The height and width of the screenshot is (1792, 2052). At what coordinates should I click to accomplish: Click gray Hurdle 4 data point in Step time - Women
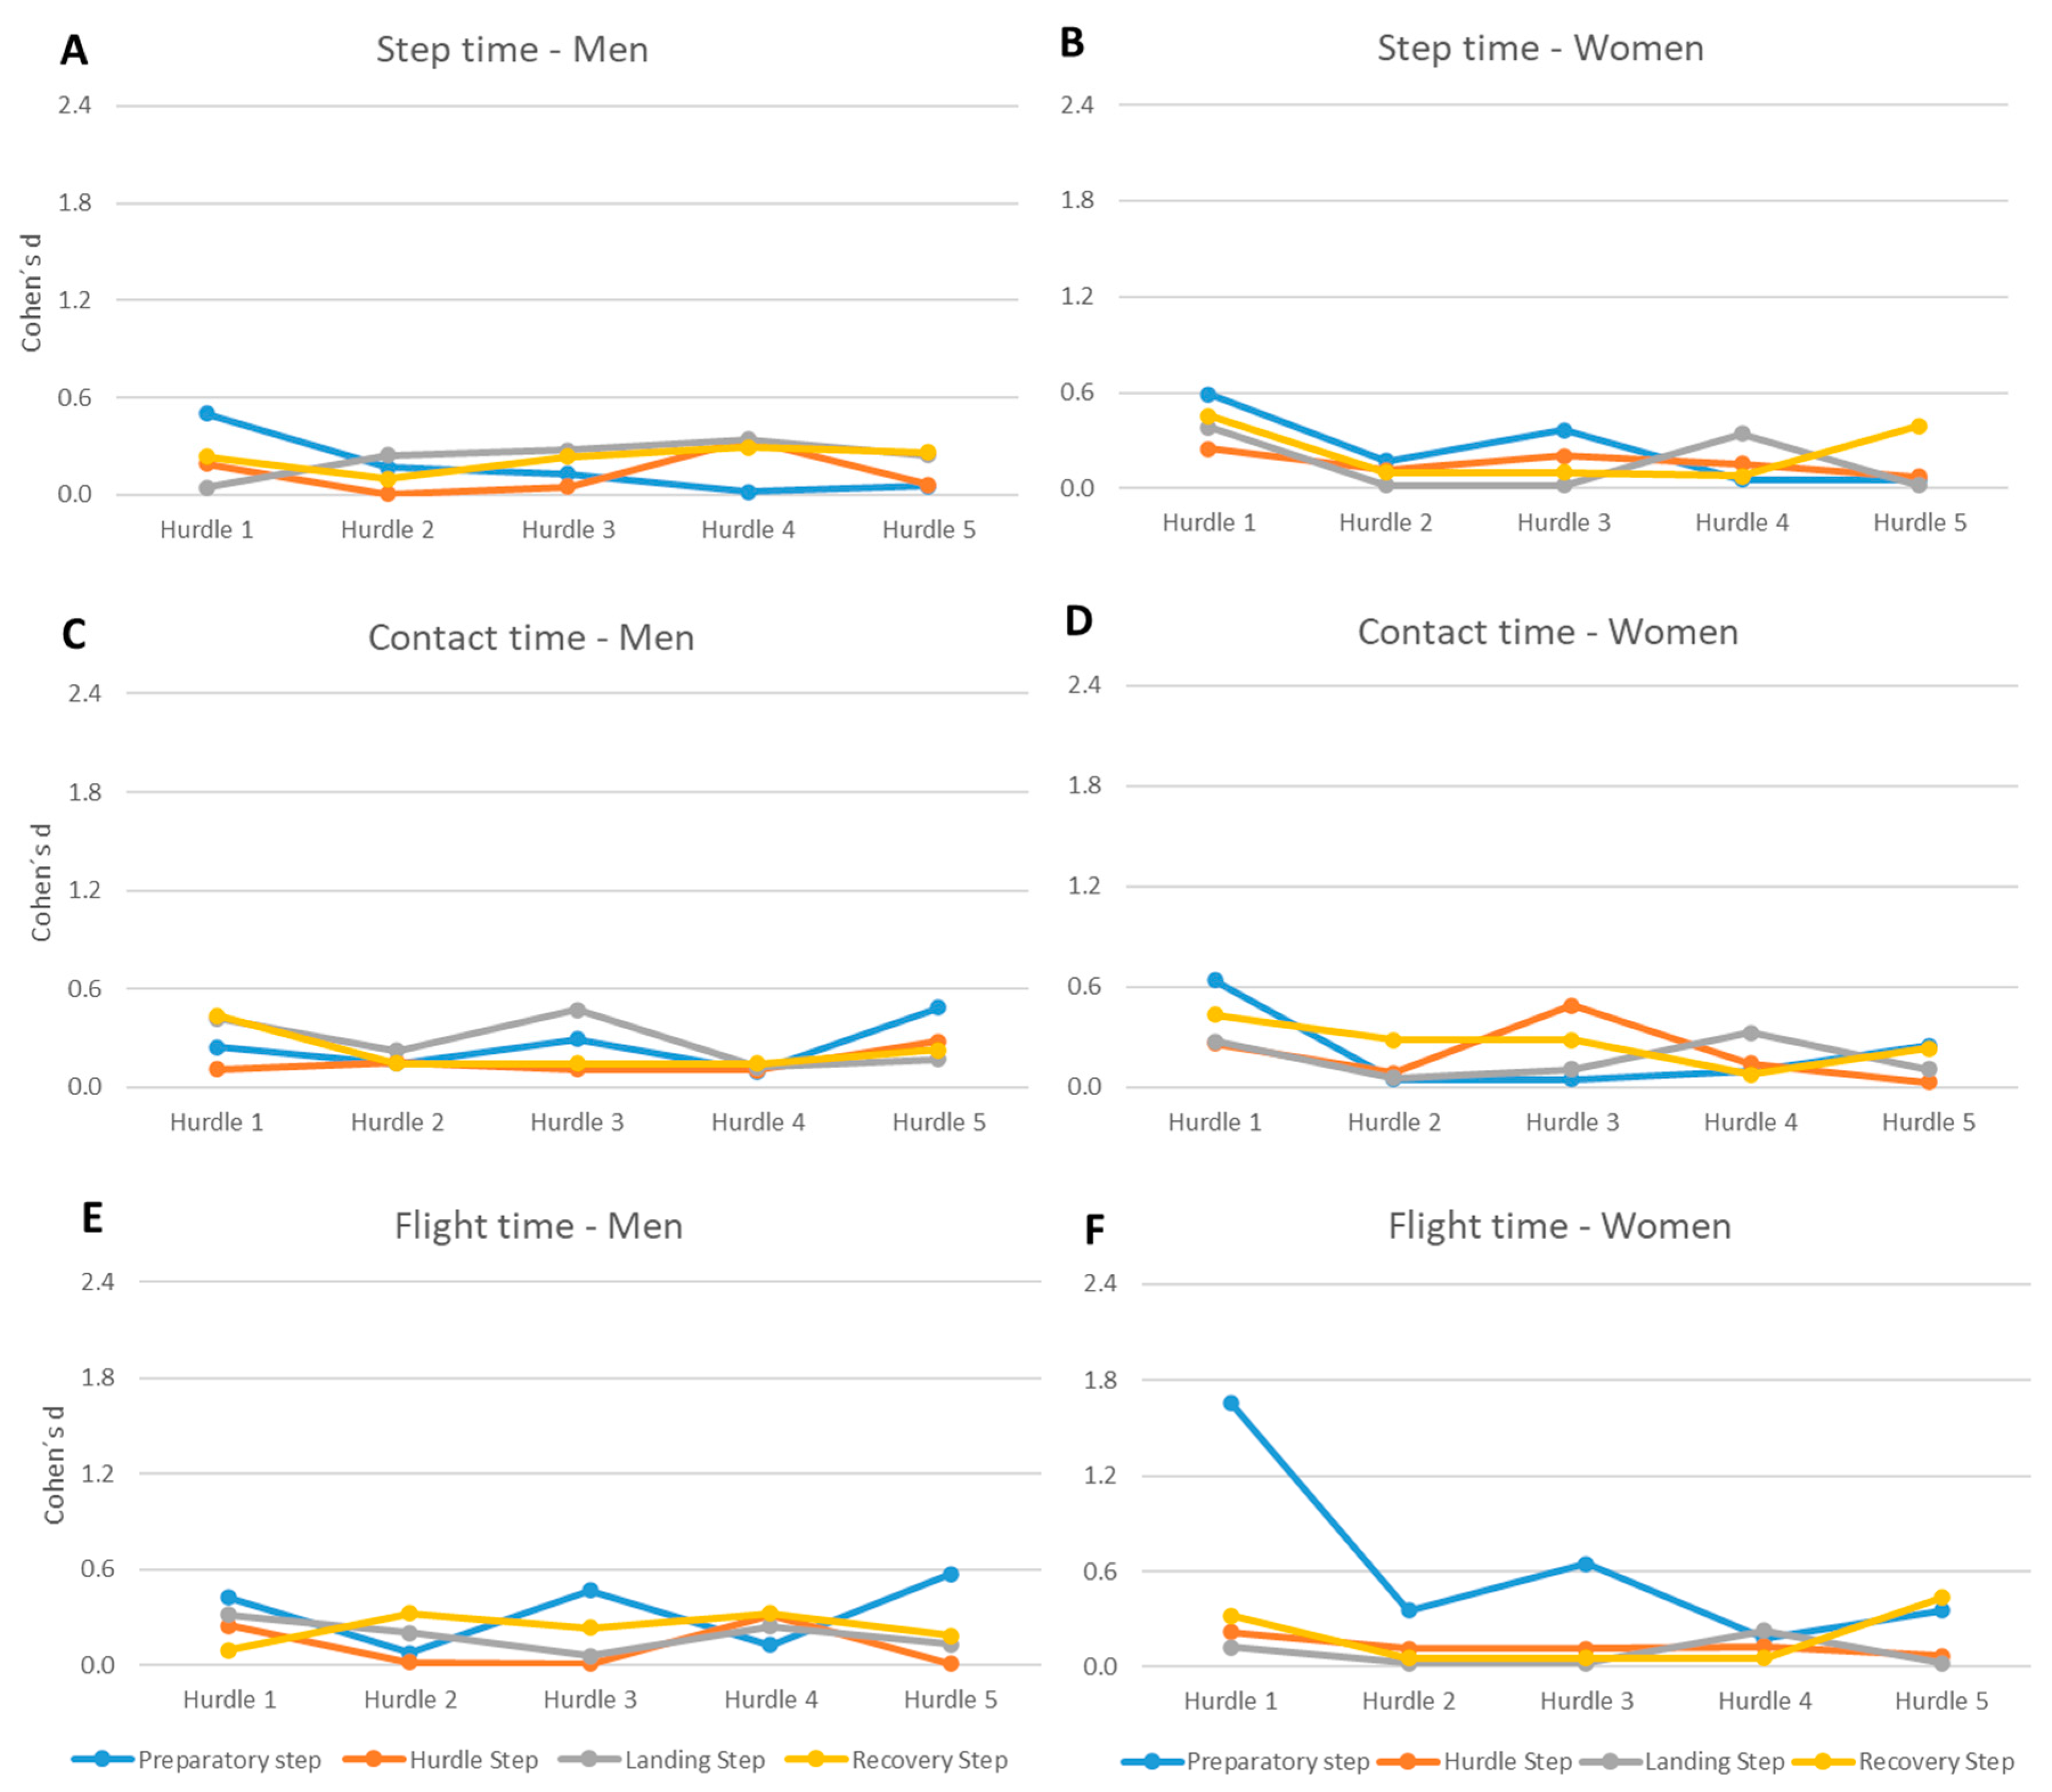tap(1742, 434)
